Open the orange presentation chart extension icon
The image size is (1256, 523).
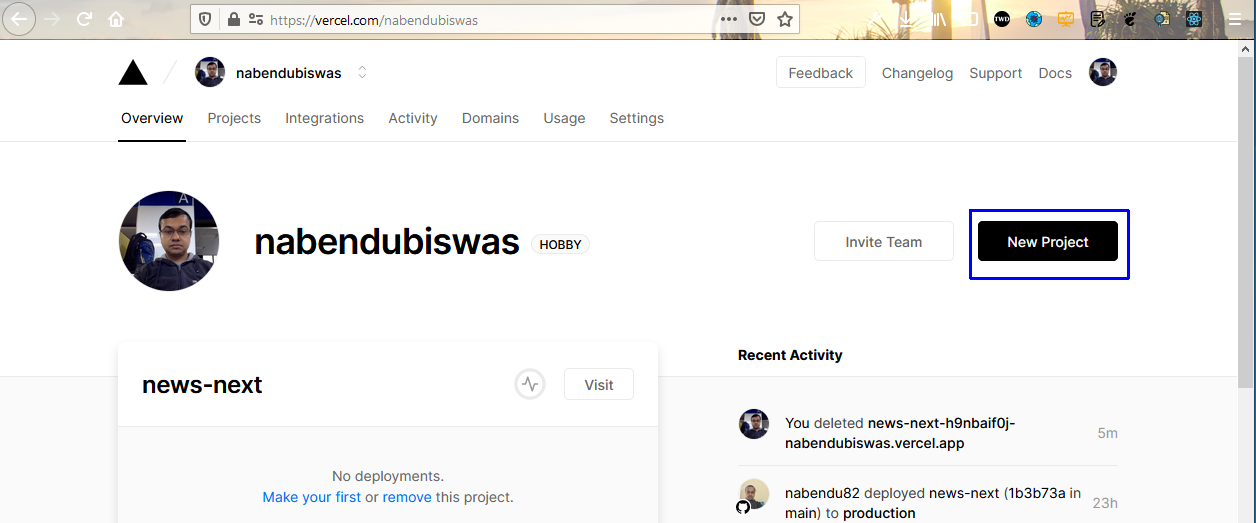click(x=1066, y=19)
